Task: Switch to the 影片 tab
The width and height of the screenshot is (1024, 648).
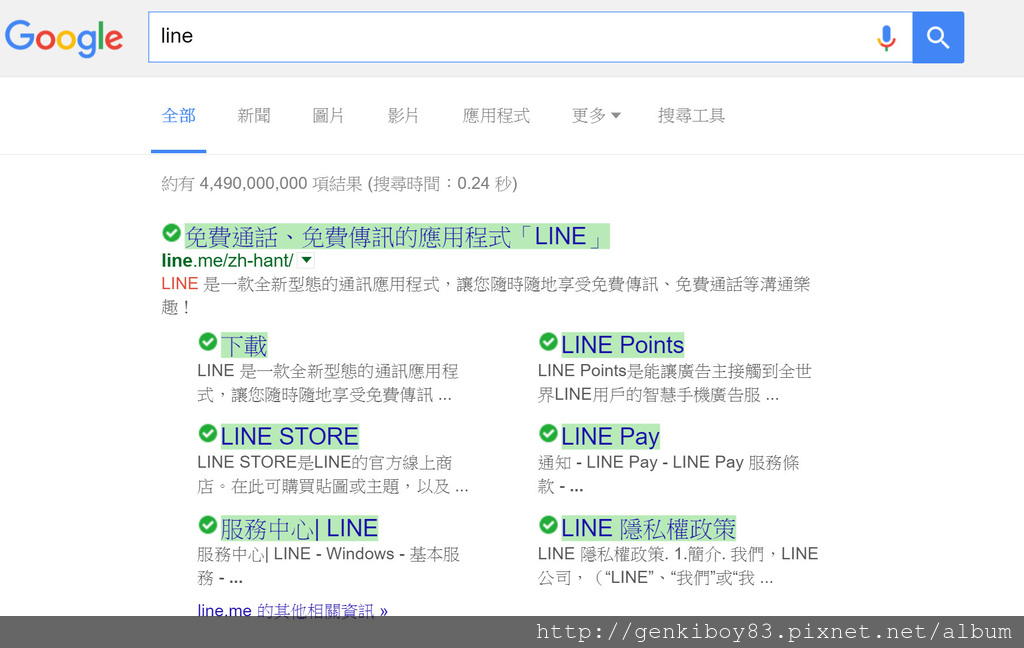Action: (403, 116)
